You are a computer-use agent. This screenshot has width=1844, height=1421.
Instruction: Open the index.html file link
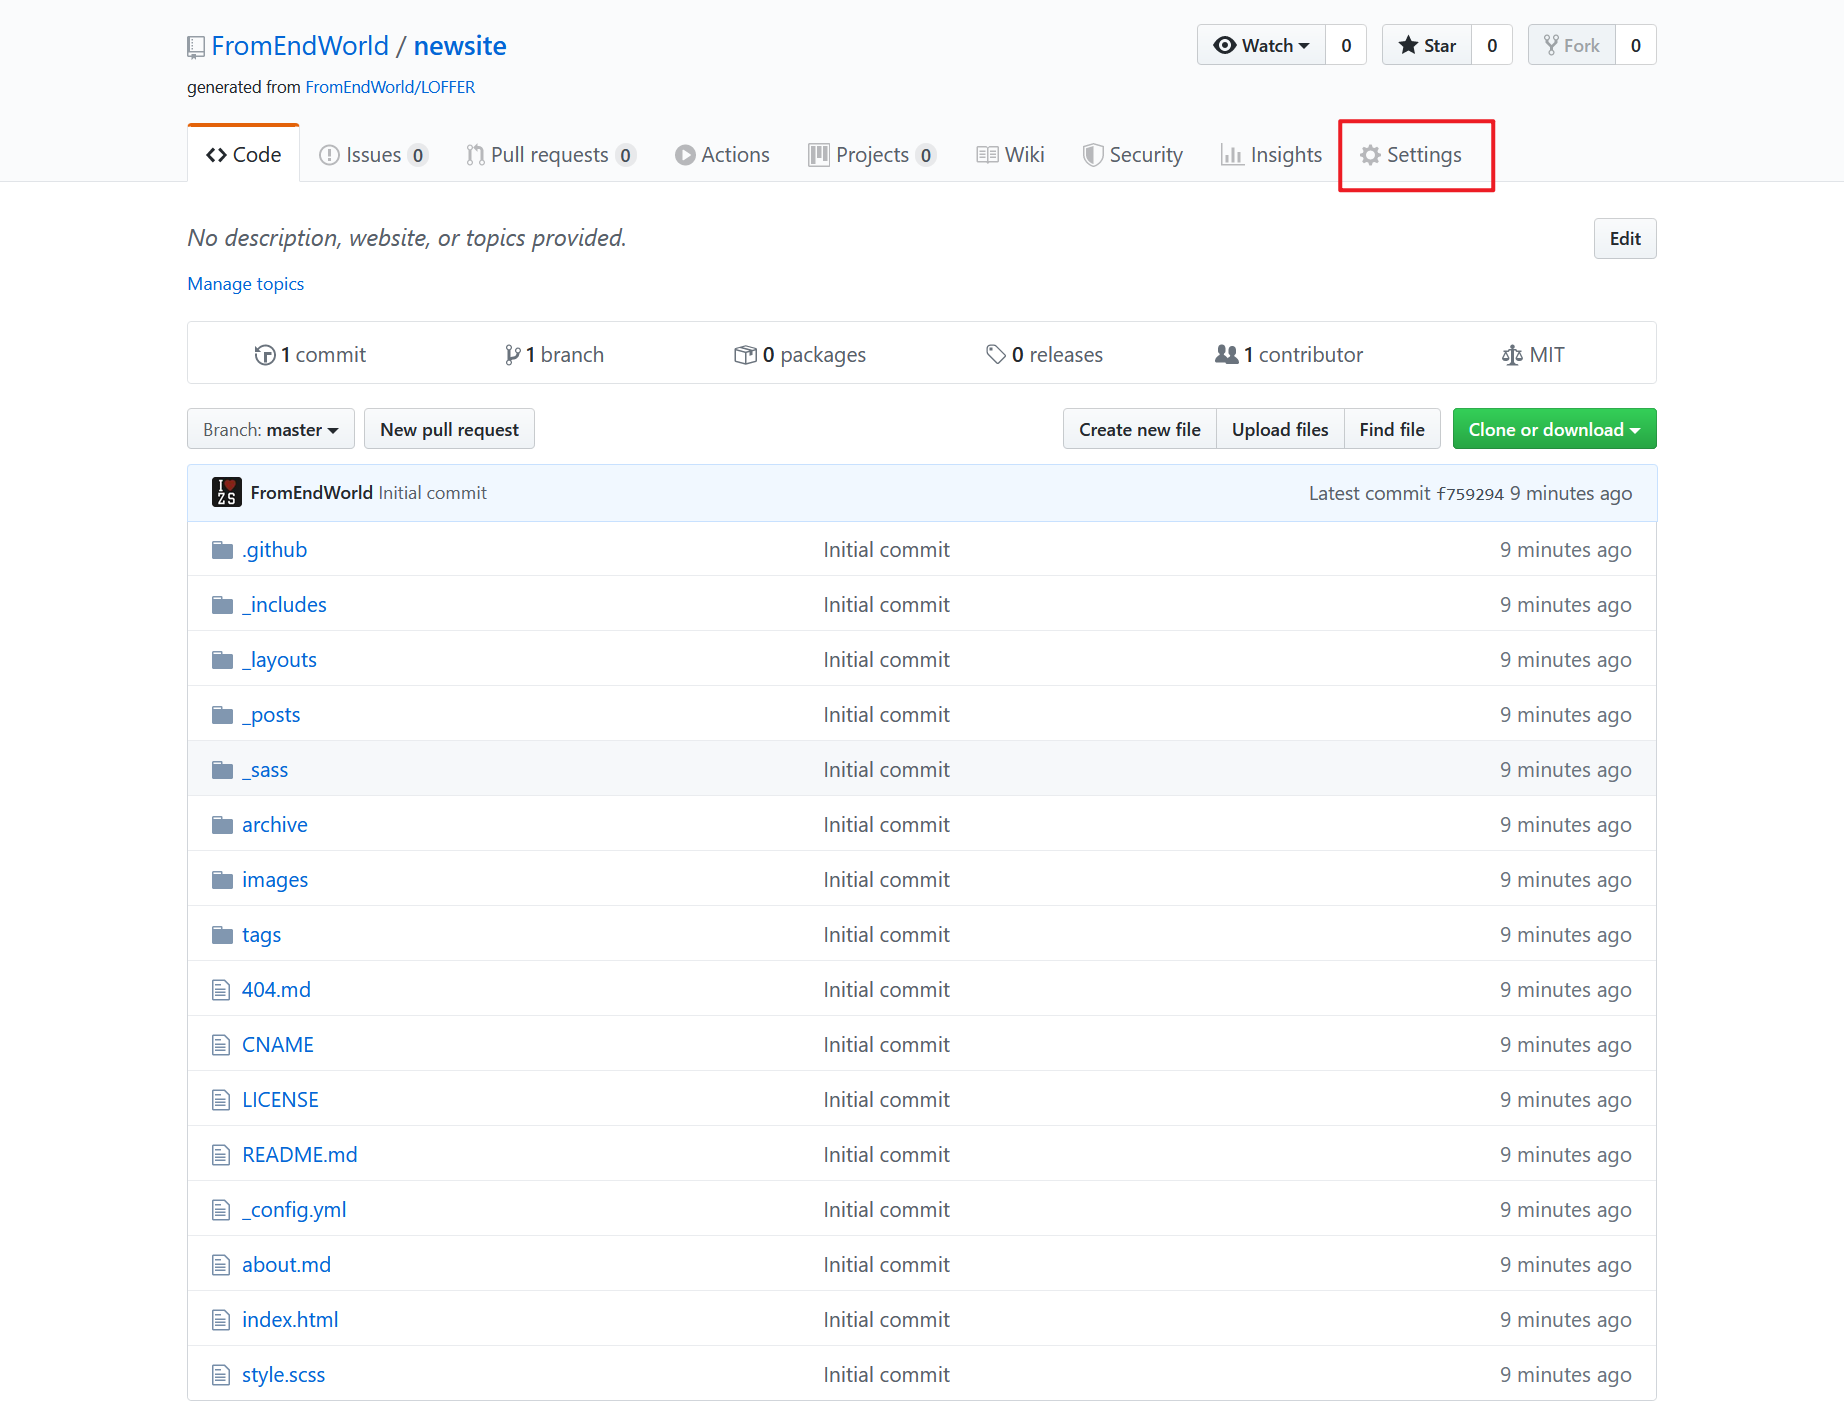click(x=290, y=1320)
